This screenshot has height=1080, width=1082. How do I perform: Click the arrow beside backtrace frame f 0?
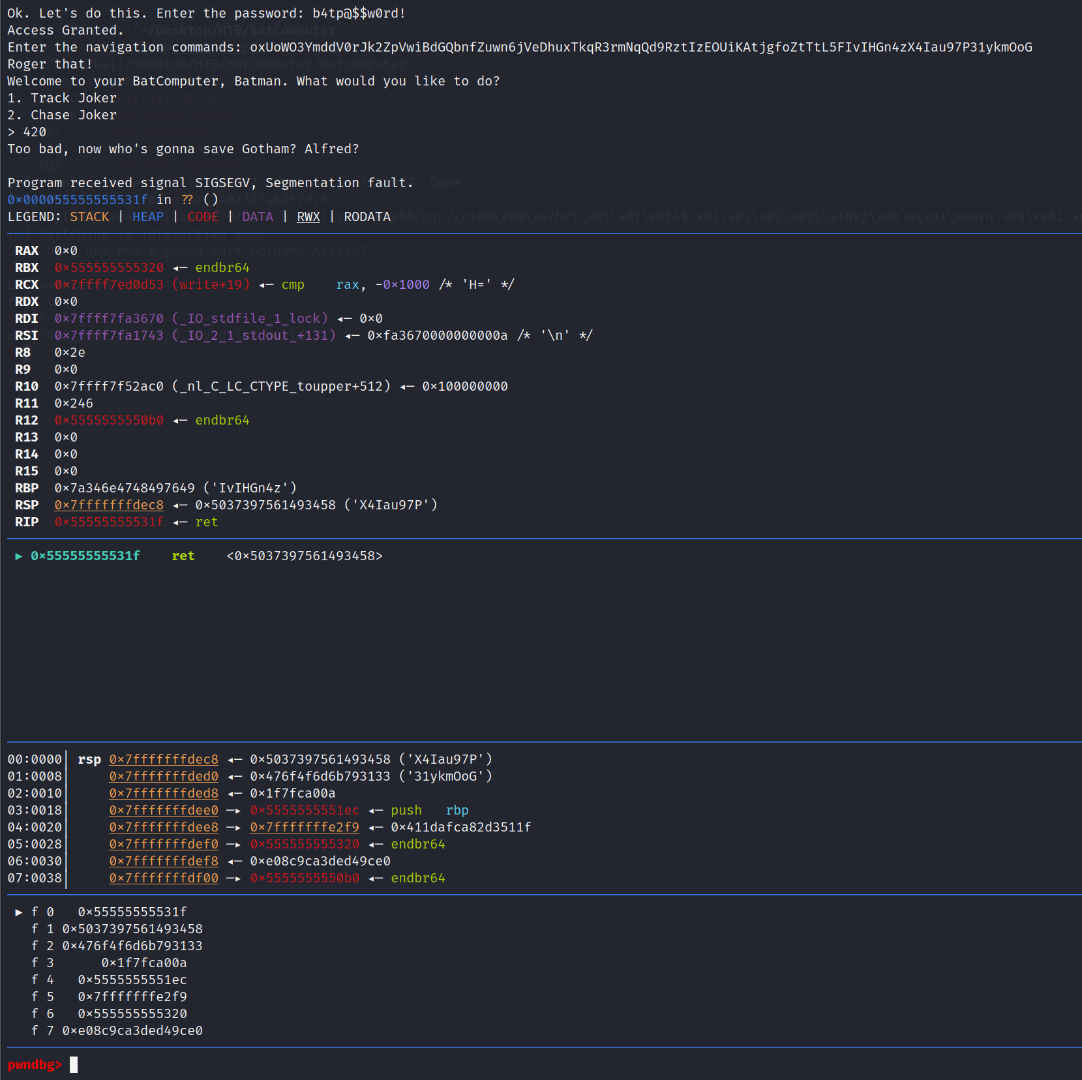[x=19, y=912]
